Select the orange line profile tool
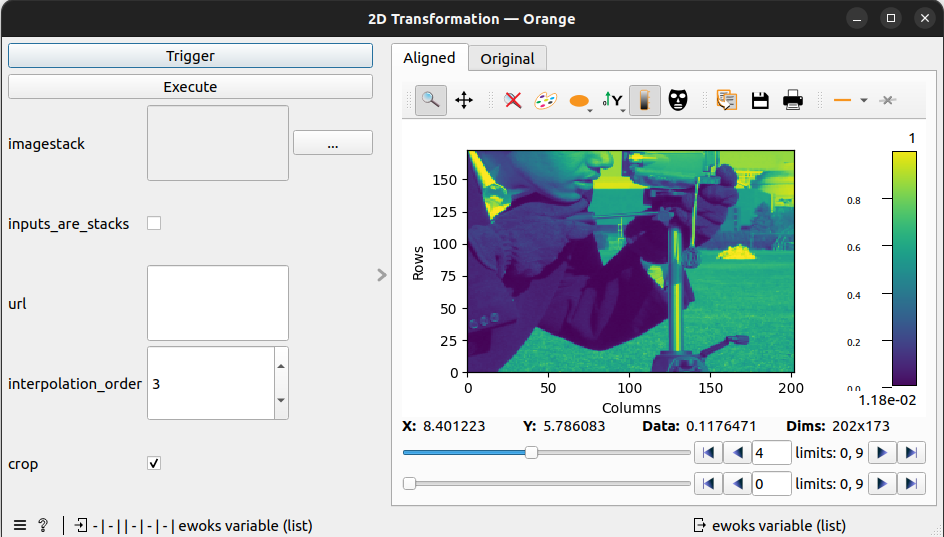This screenshot has width=944, height=537. click(842, 100)
